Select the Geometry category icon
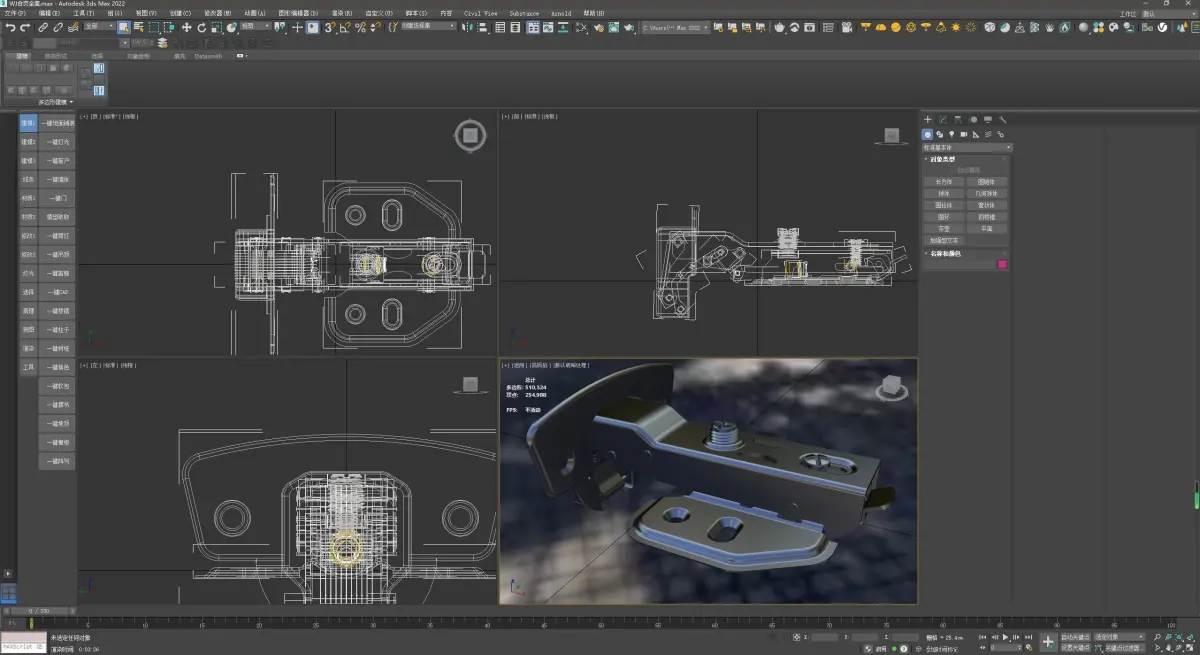Image resolution: width=1200 pixels, height=655 pixels. point(928,134)
